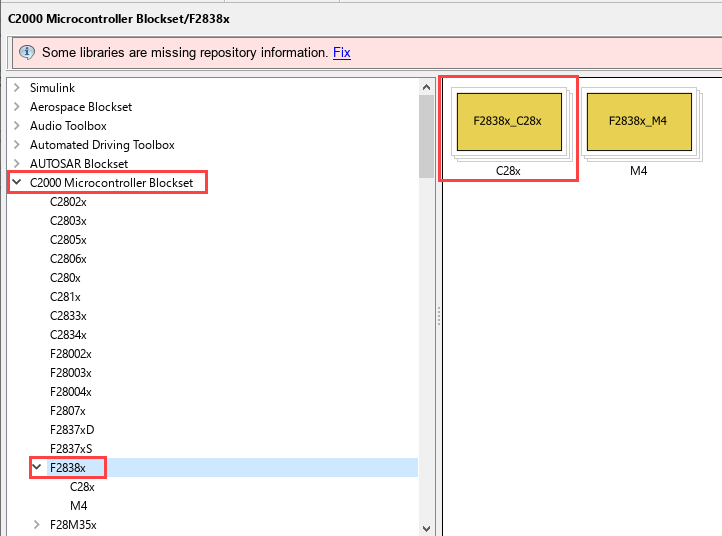Select the F2837xD library entry
The image size is (722, 536).
pos(72,430)
